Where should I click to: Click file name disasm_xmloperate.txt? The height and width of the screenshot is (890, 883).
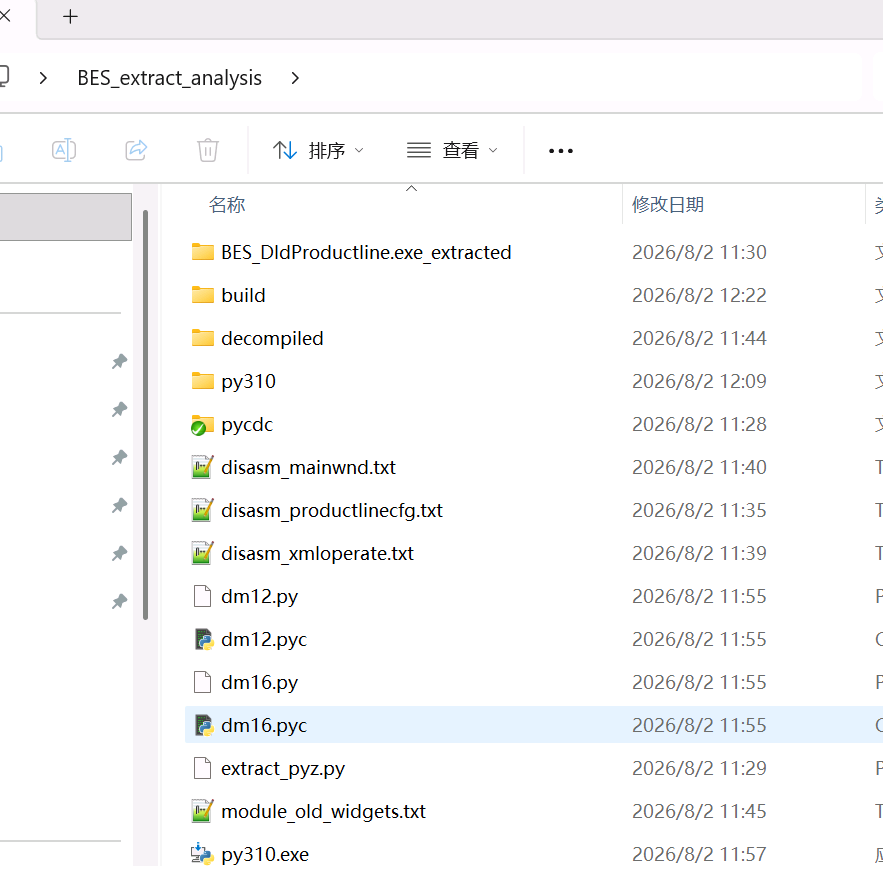[317, 553]
